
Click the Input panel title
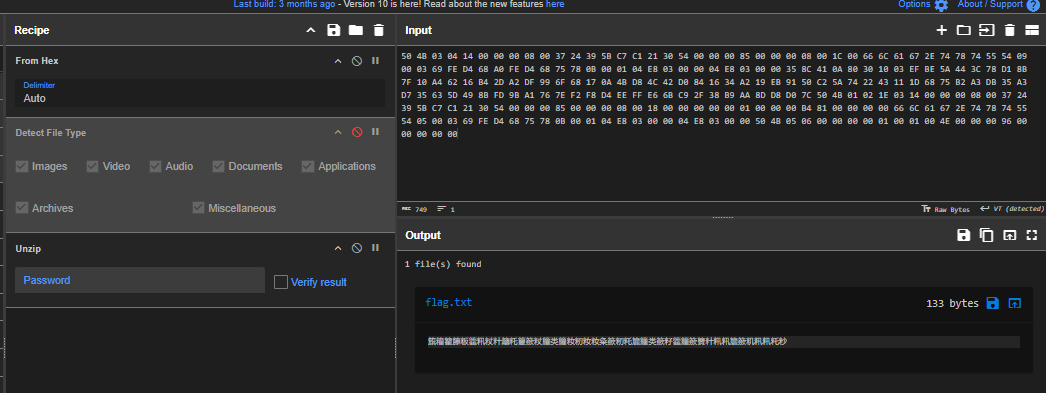tap(418, 30)
